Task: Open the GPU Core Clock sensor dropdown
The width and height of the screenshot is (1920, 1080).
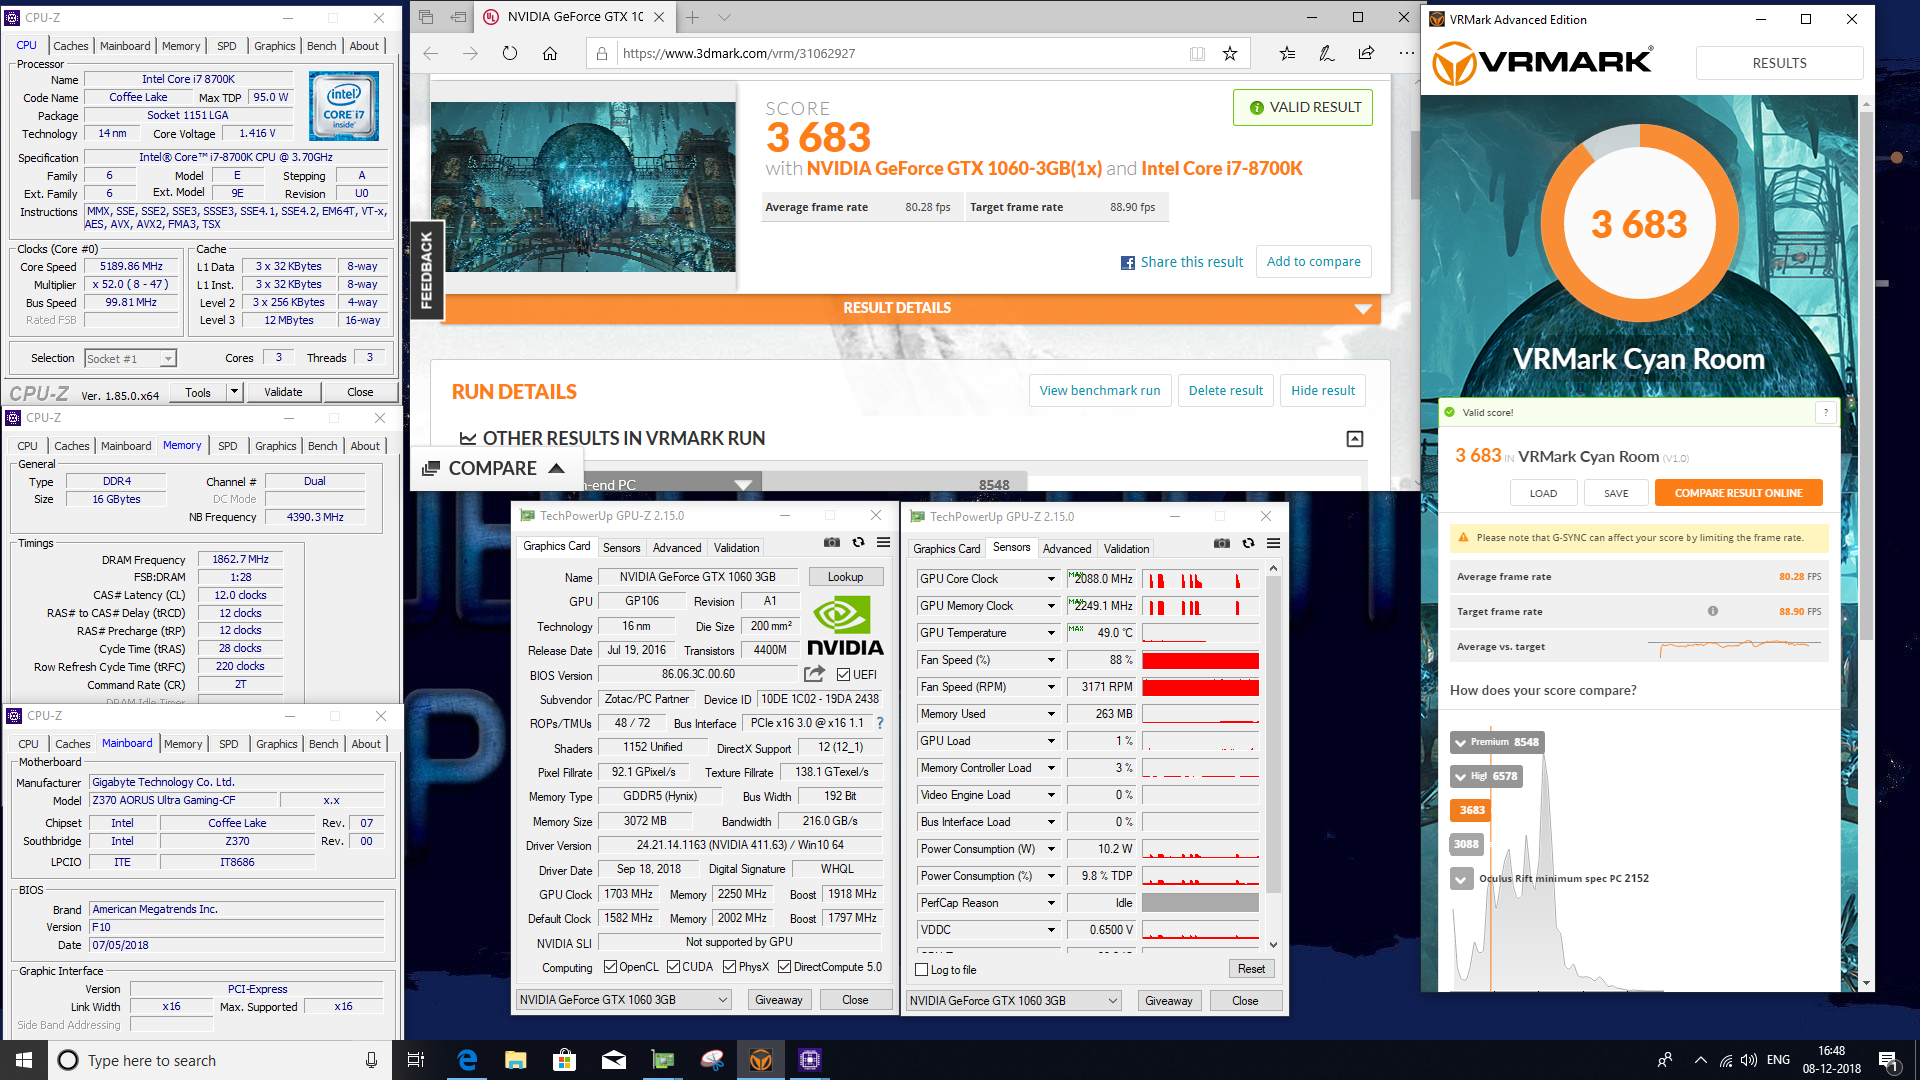Action: [x=1051, y=579]
